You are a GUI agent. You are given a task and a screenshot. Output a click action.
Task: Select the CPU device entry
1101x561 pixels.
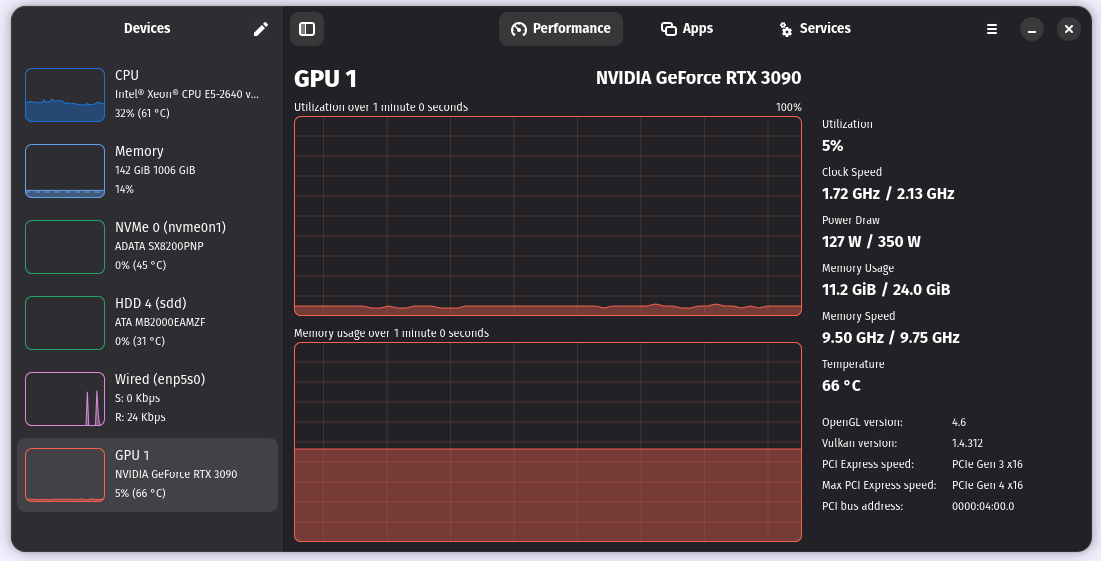click(147, 95)
